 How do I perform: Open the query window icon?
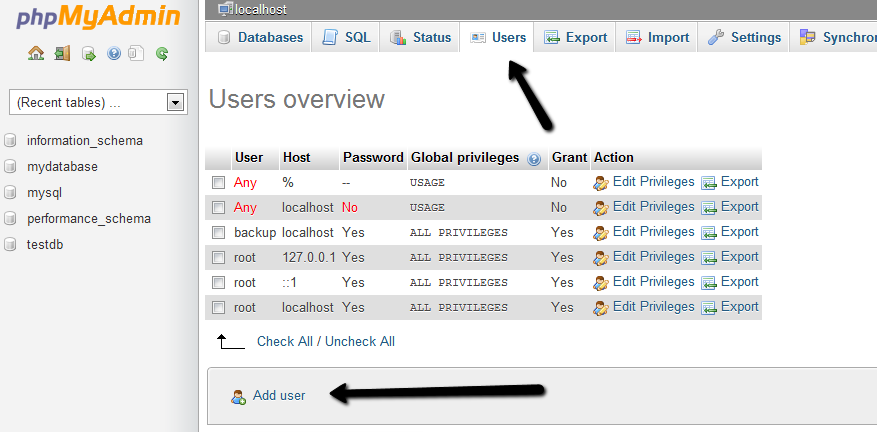pyautogui.click(x=88, y=53)
